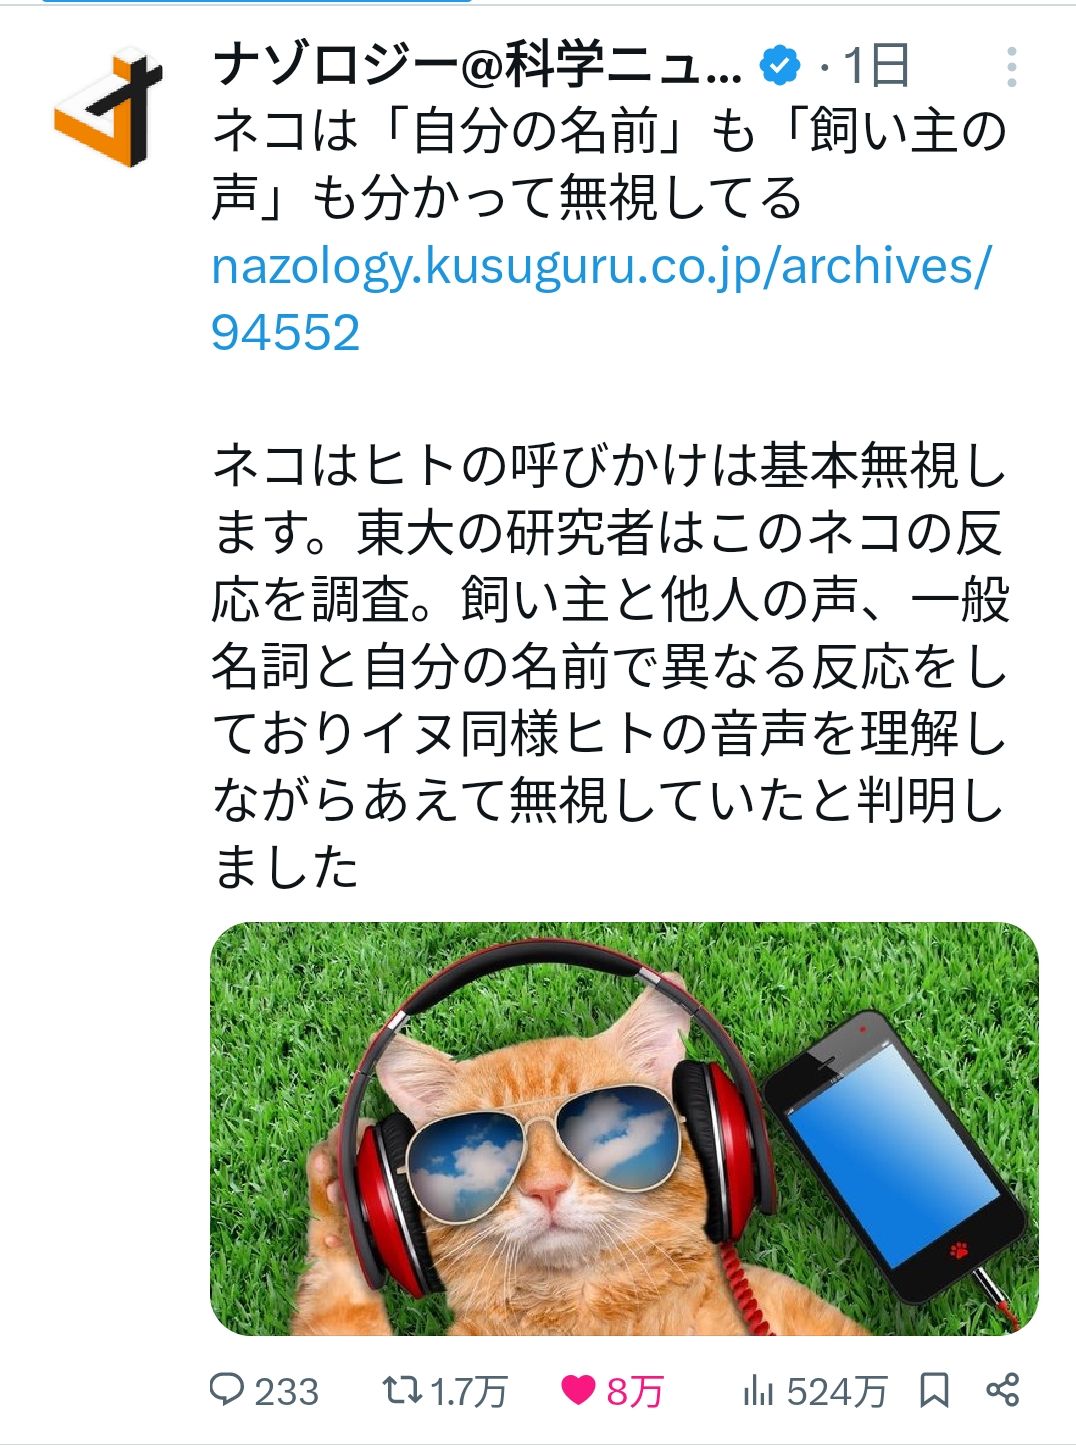Screen dimensions: 1076x1448
Task: Click the tweet body paragraph starting ネコはヒトの
Action: pyautogui.click(x=610, y=666)
